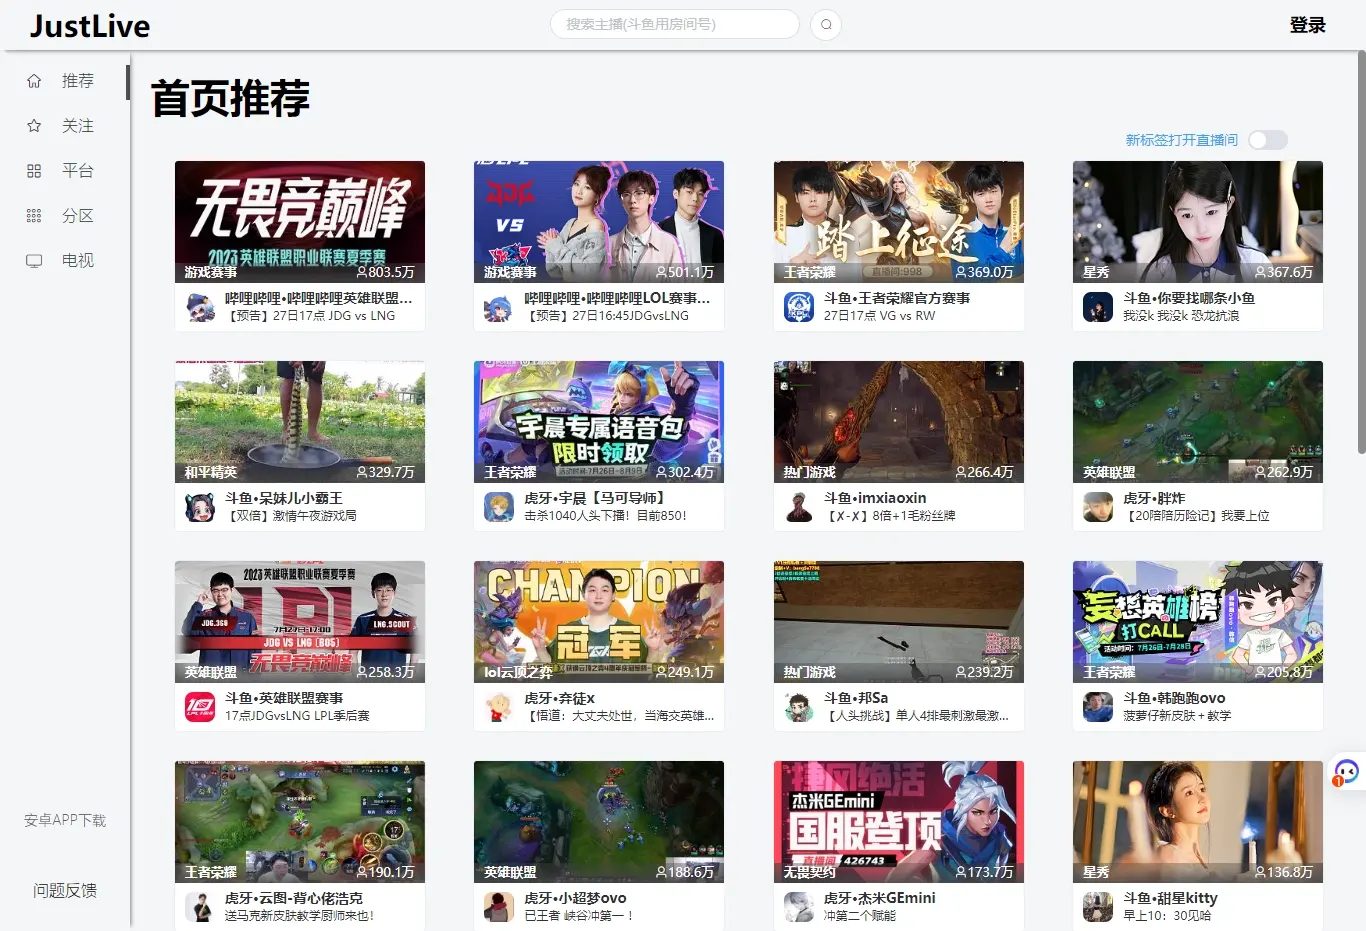Click the 斗鱼 avatar on 王者荣耀官方赛事 card
1366x931 pixels.
tap(797, 307)
